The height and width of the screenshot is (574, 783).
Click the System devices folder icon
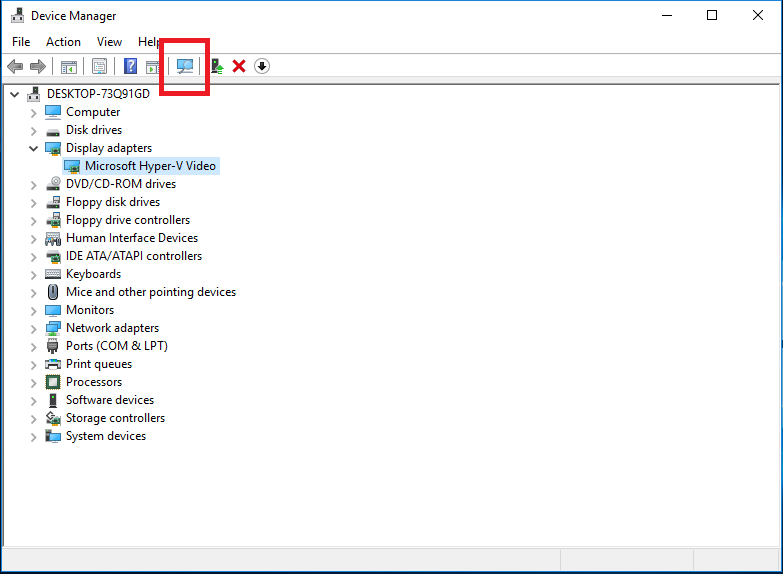point(53,436)
